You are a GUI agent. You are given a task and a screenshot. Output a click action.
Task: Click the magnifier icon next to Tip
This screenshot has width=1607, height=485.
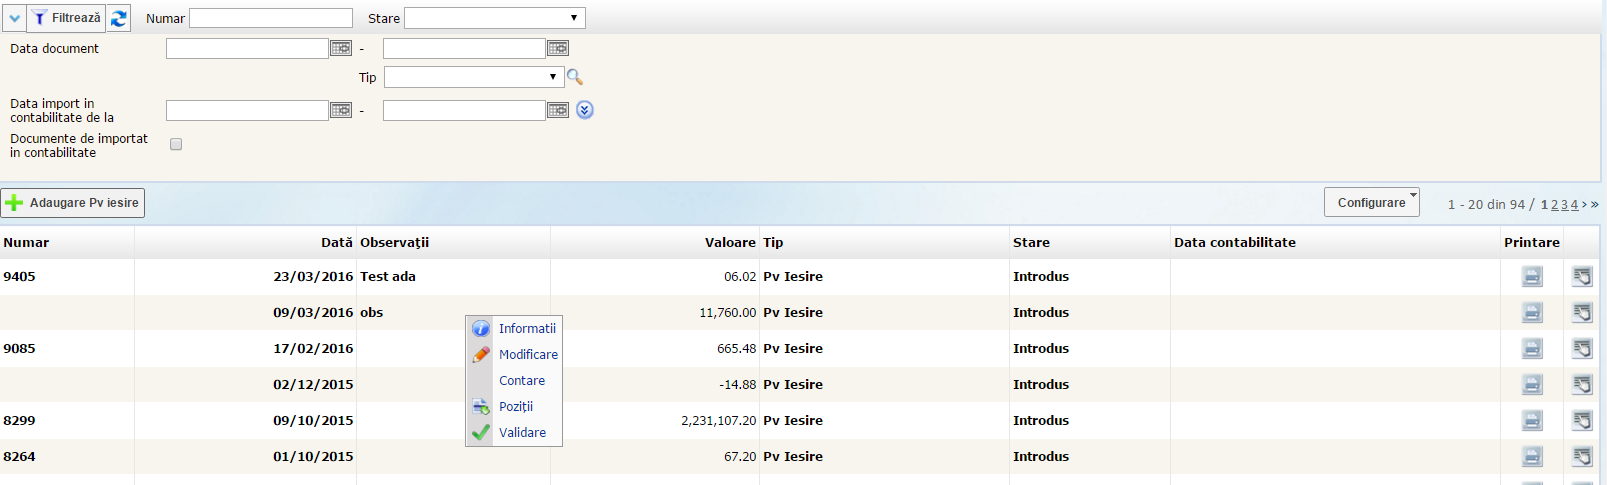point(575,77)
